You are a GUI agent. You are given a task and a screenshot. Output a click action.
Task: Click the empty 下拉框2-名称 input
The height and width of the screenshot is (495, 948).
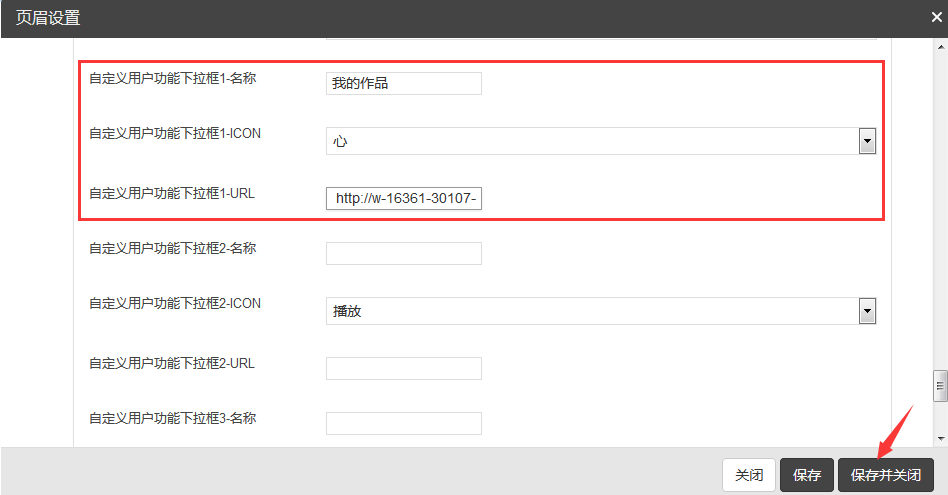coord(404,253)
